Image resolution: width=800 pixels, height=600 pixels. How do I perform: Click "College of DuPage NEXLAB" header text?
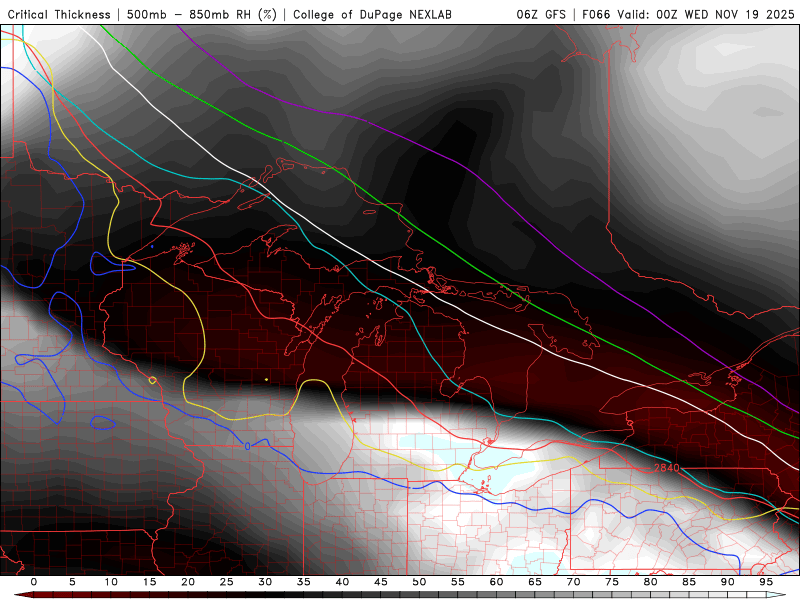[x=372, y=15]
